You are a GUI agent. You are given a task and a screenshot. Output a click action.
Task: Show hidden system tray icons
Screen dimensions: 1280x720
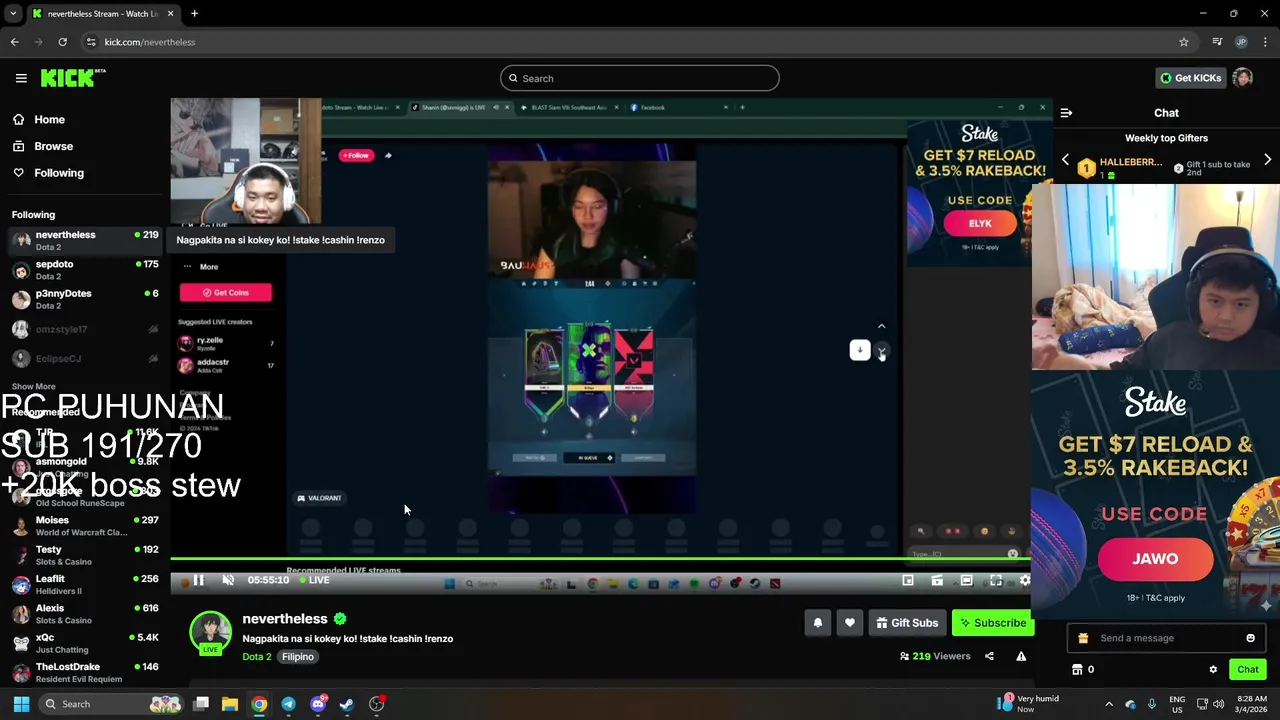pyautogui.click(x=1108, y=704)
